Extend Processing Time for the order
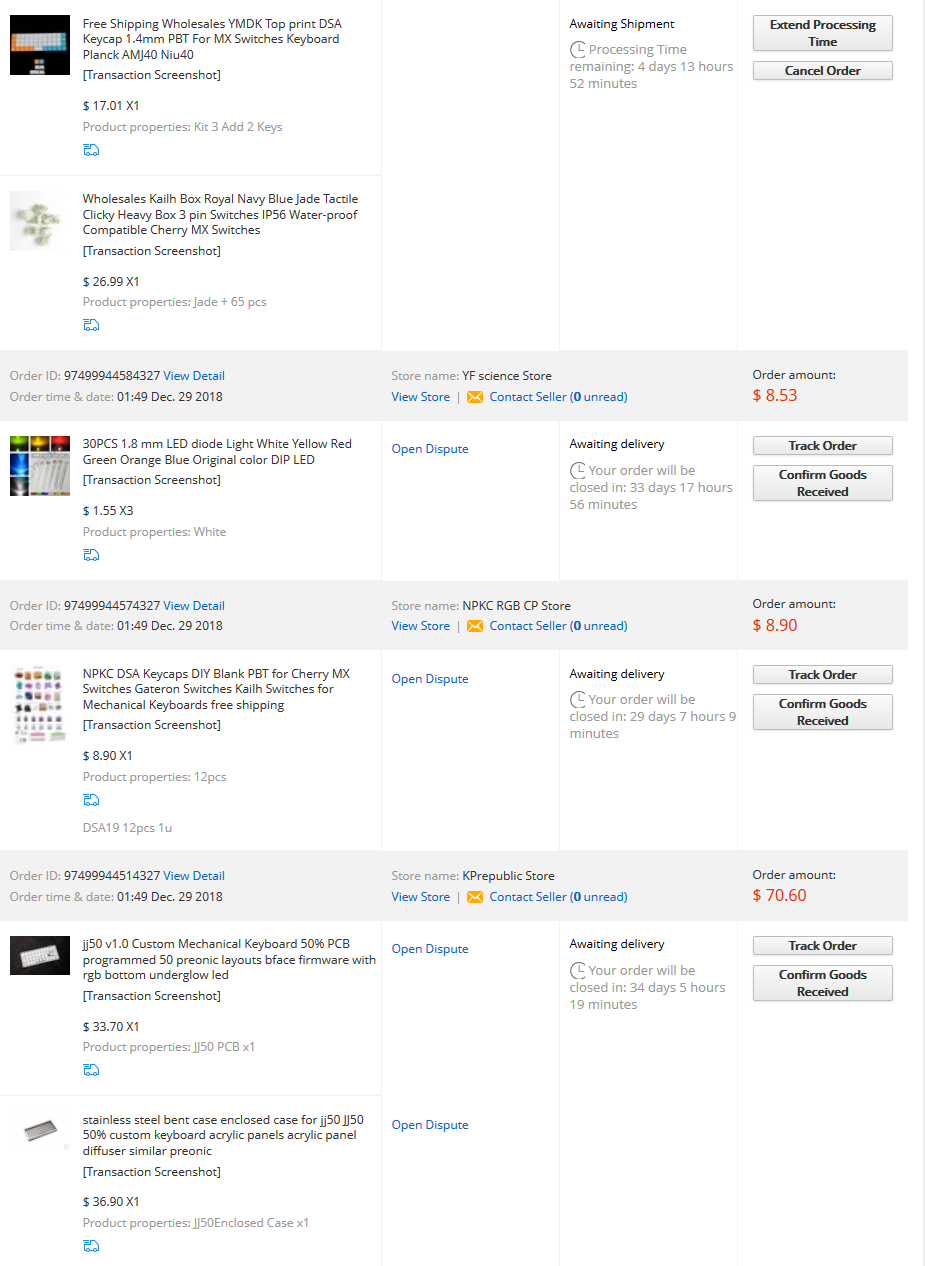Image resolution: width=925 pixels, height=1266 pixels. (822, 33)
